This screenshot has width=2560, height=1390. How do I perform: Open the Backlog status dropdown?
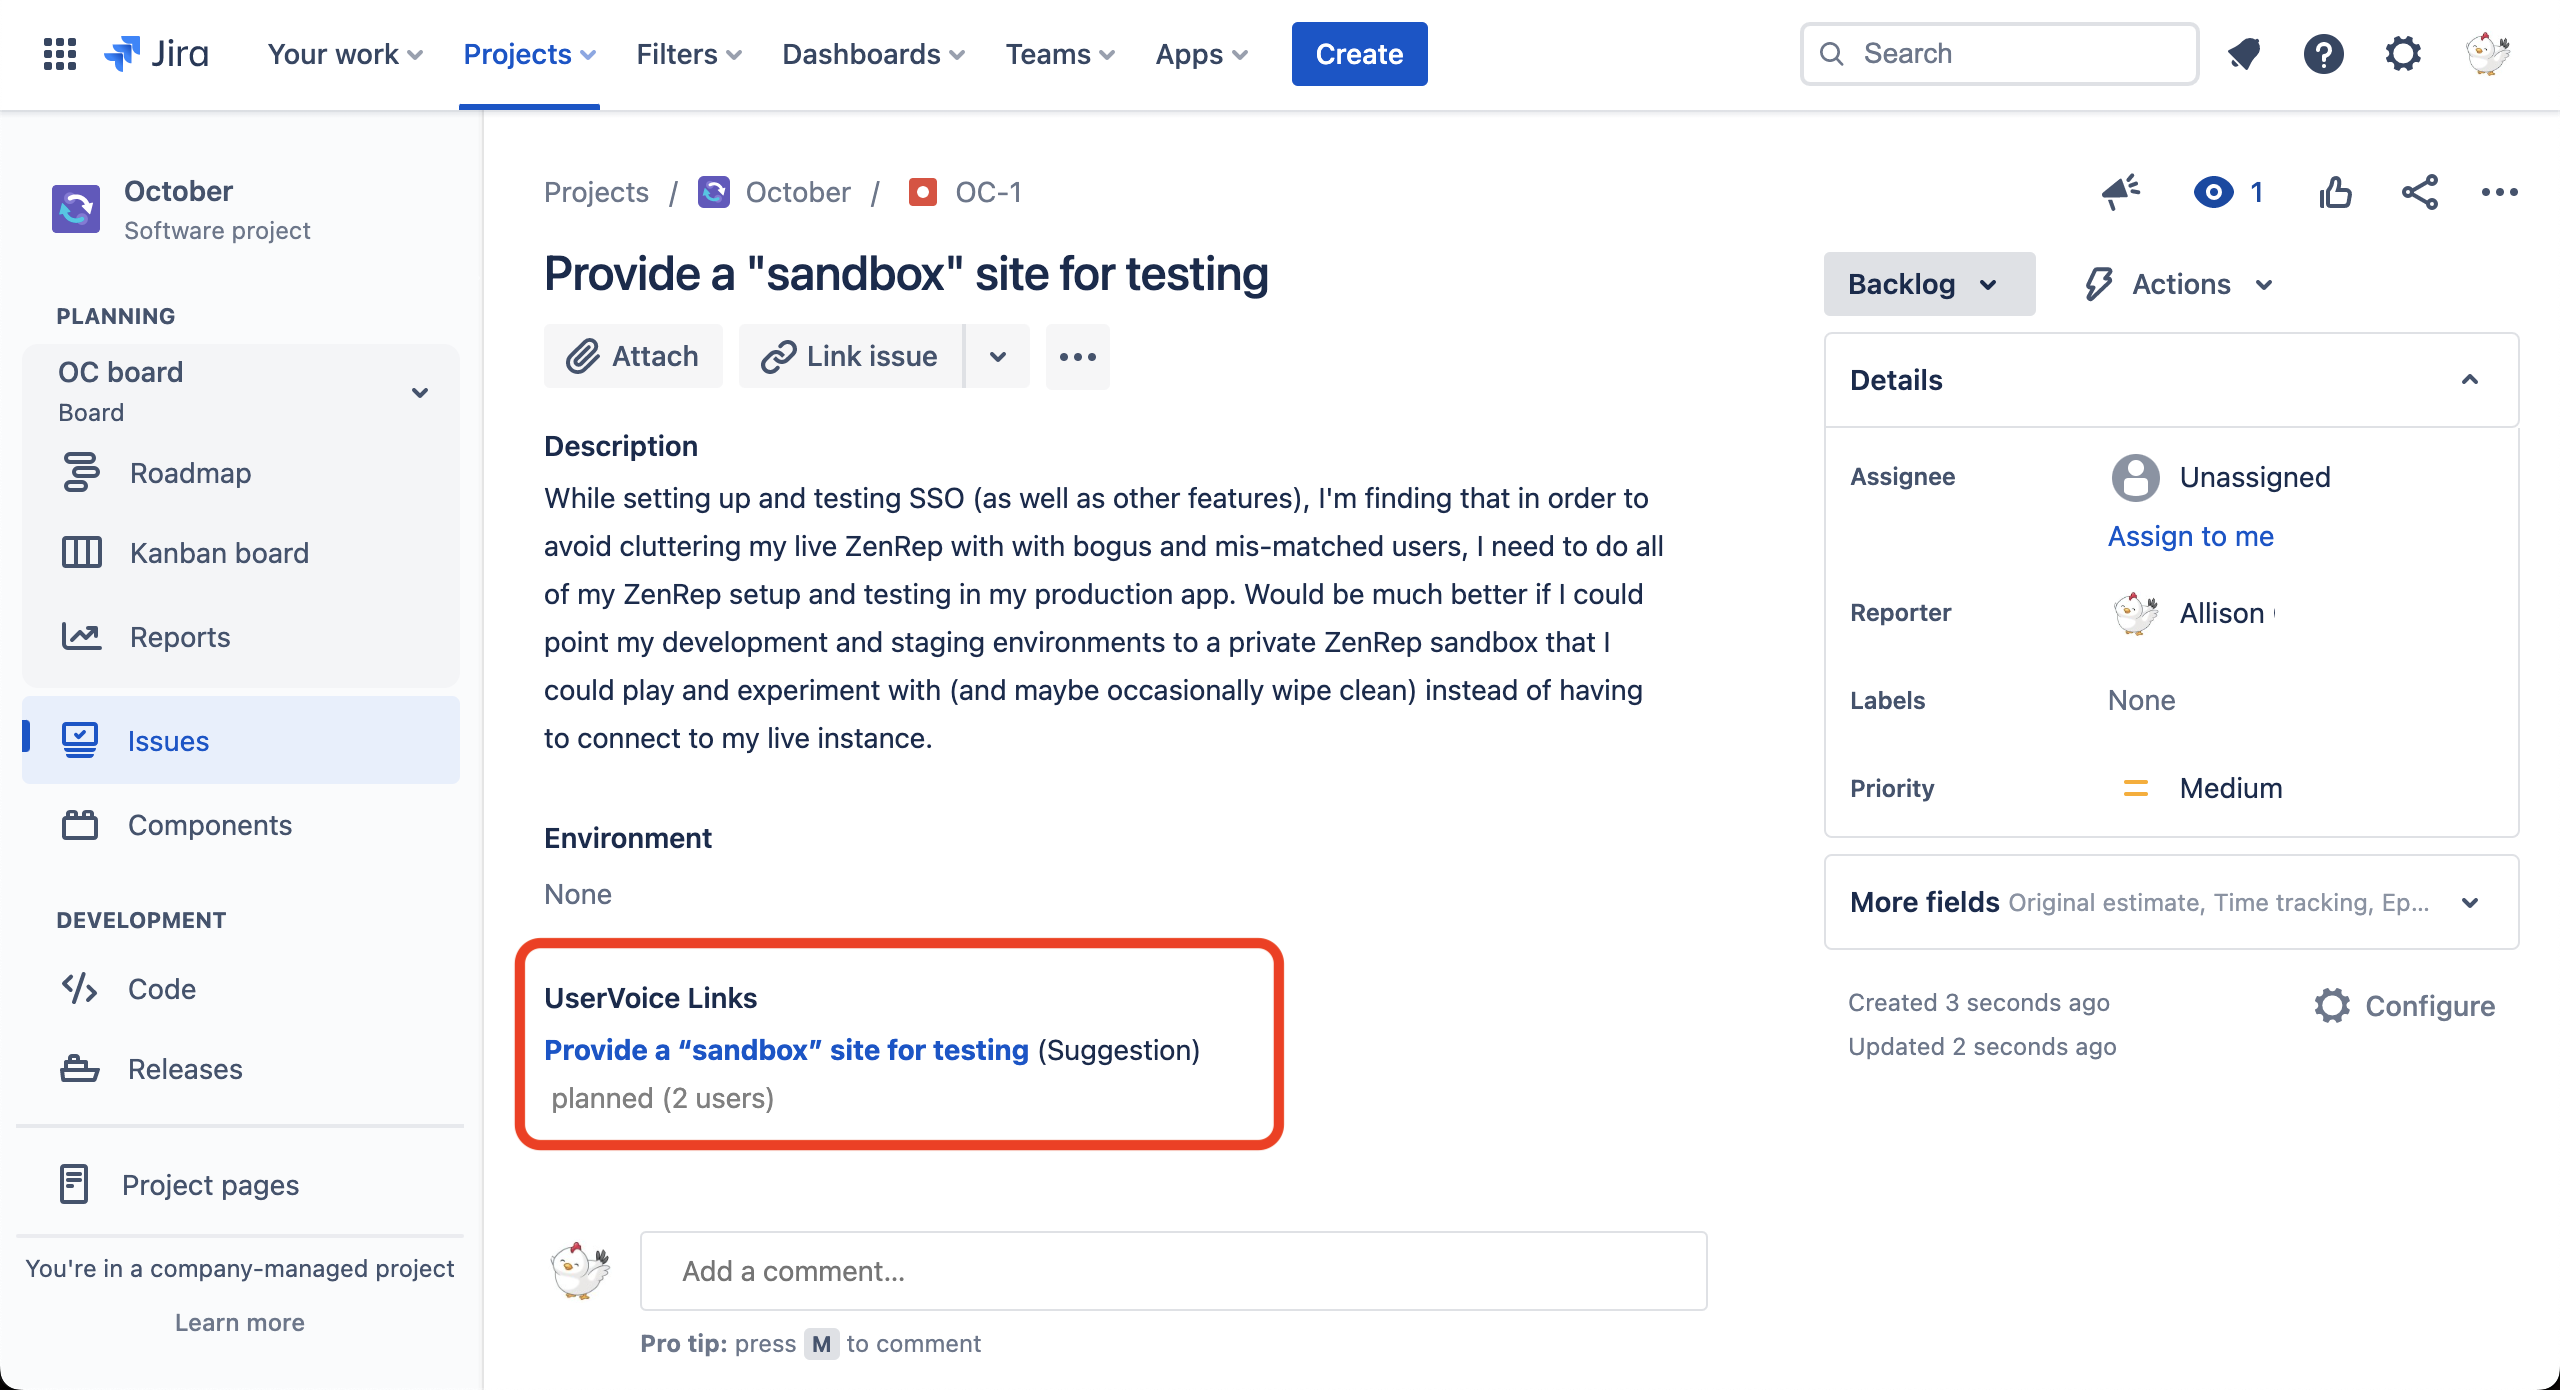coord(1929,284)
